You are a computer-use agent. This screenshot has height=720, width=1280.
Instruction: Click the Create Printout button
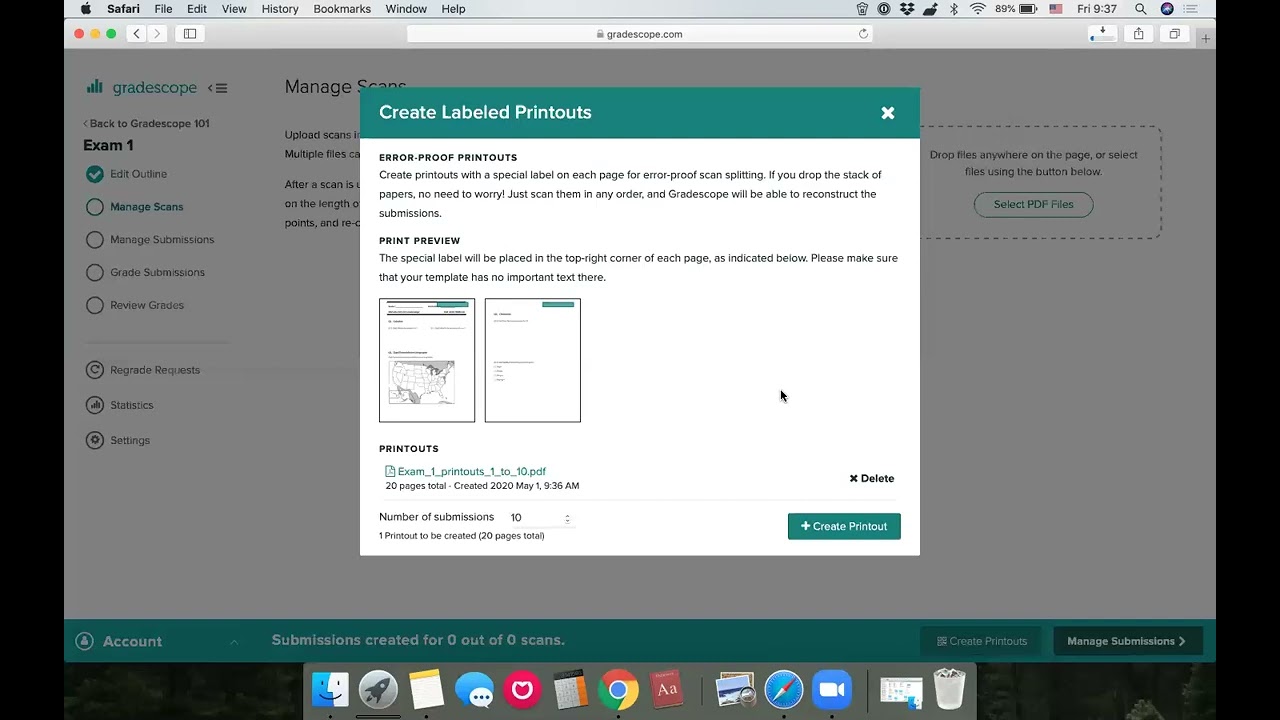coord(844,526)
